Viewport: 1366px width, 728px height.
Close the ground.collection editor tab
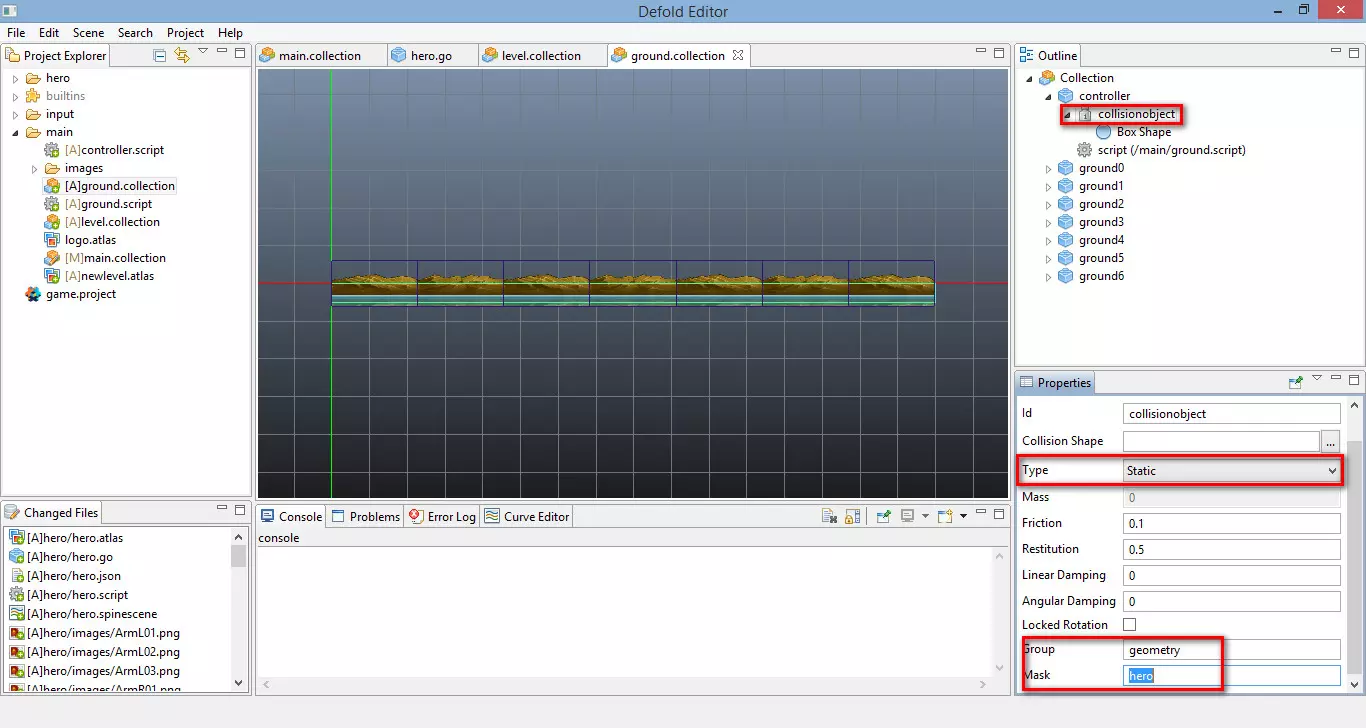pos(738,55)
